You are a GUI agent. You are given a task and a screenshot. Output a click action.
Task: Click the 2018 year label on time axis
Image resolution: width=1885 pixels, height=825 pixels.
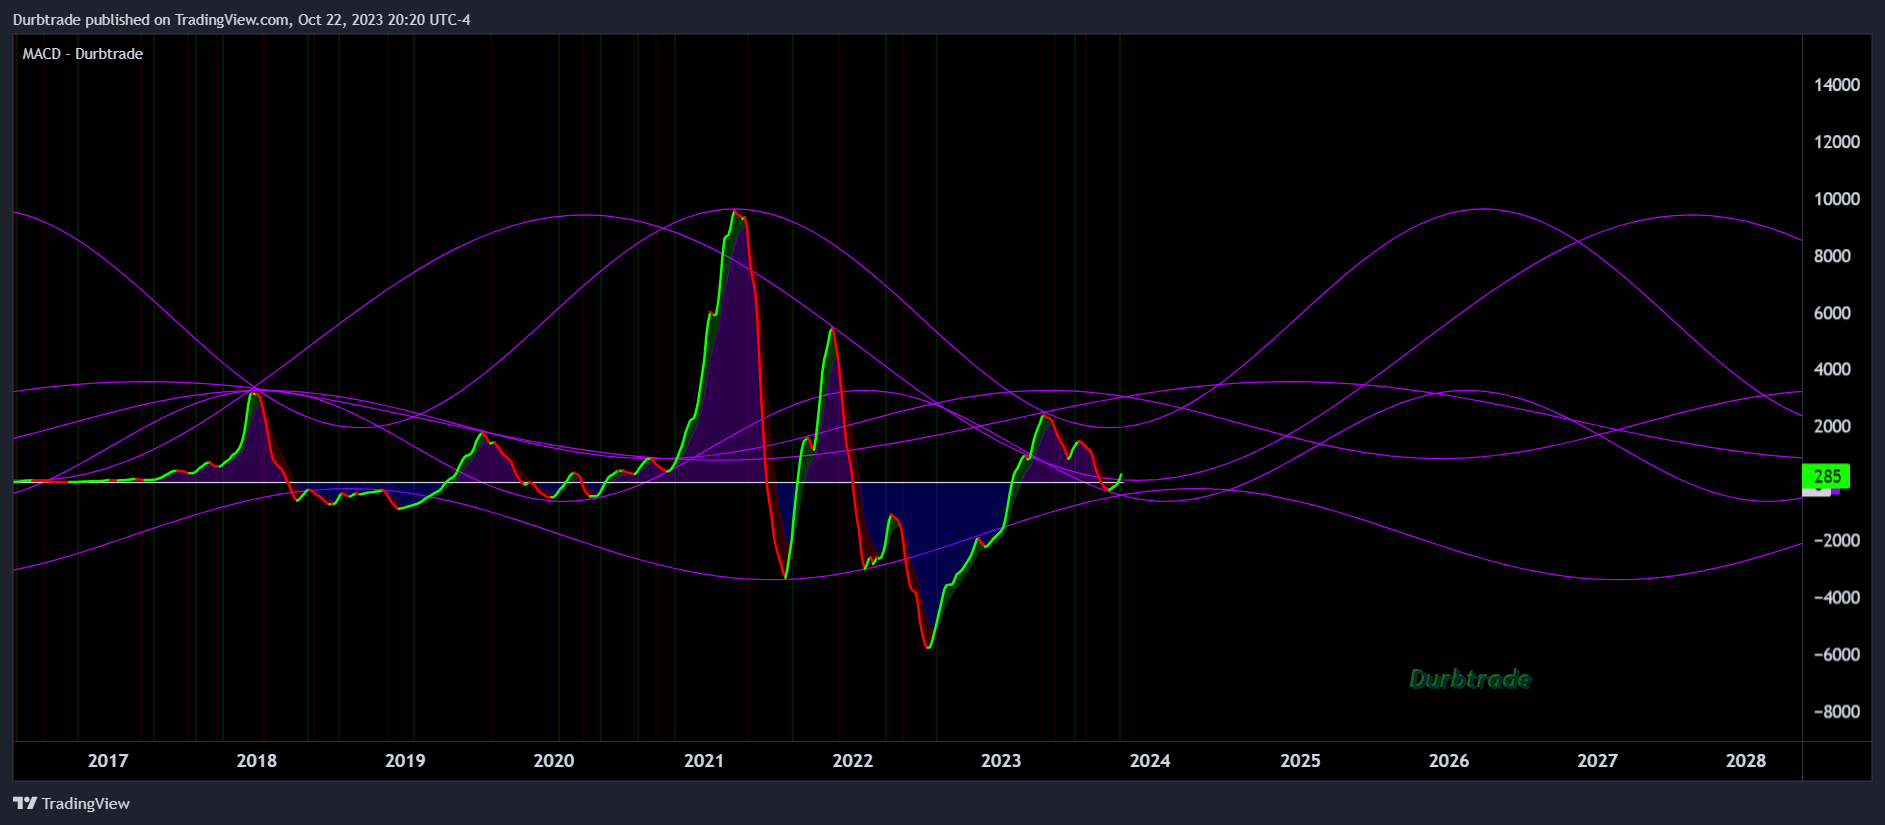pyautogui.click(x=257, y=761)
